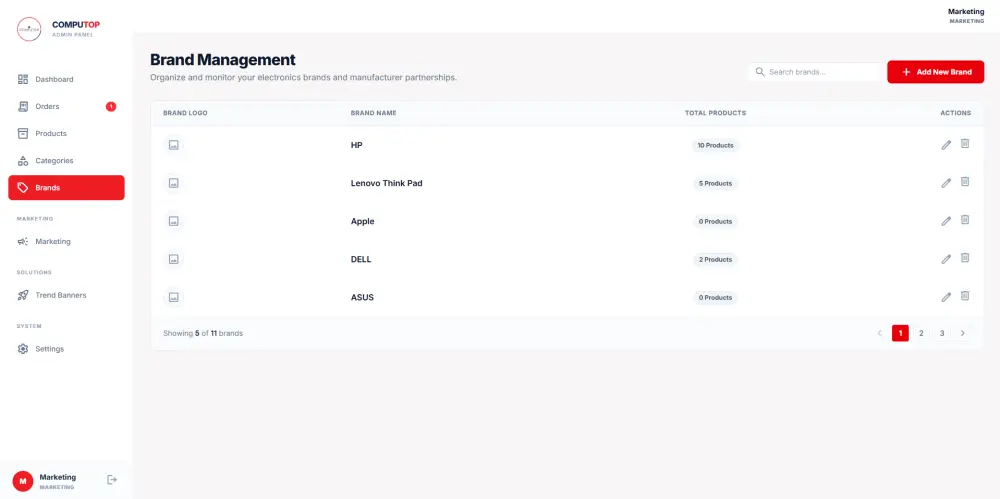Delete the Apple brand row
This screenshot has height=499, width=1000.
click(x=965, y=220)
